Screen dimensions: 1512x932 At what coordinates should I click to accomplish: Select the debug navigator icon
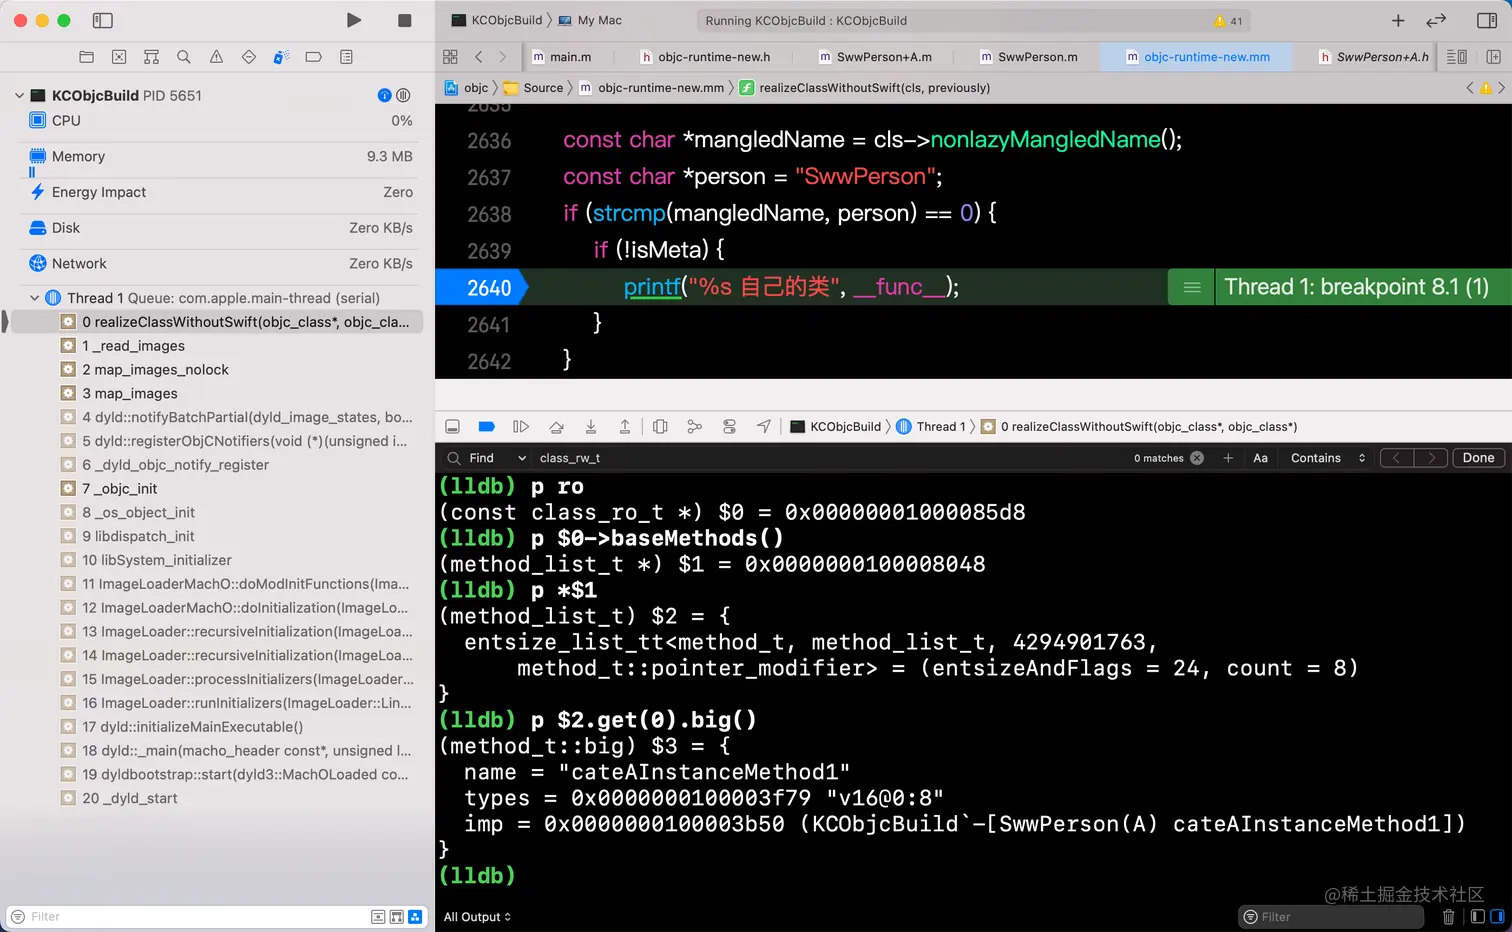tap(281, 57)
